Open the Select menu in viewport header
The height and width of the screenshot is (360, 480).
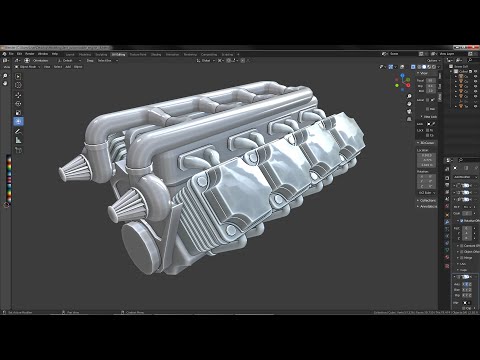coord(58,67)
